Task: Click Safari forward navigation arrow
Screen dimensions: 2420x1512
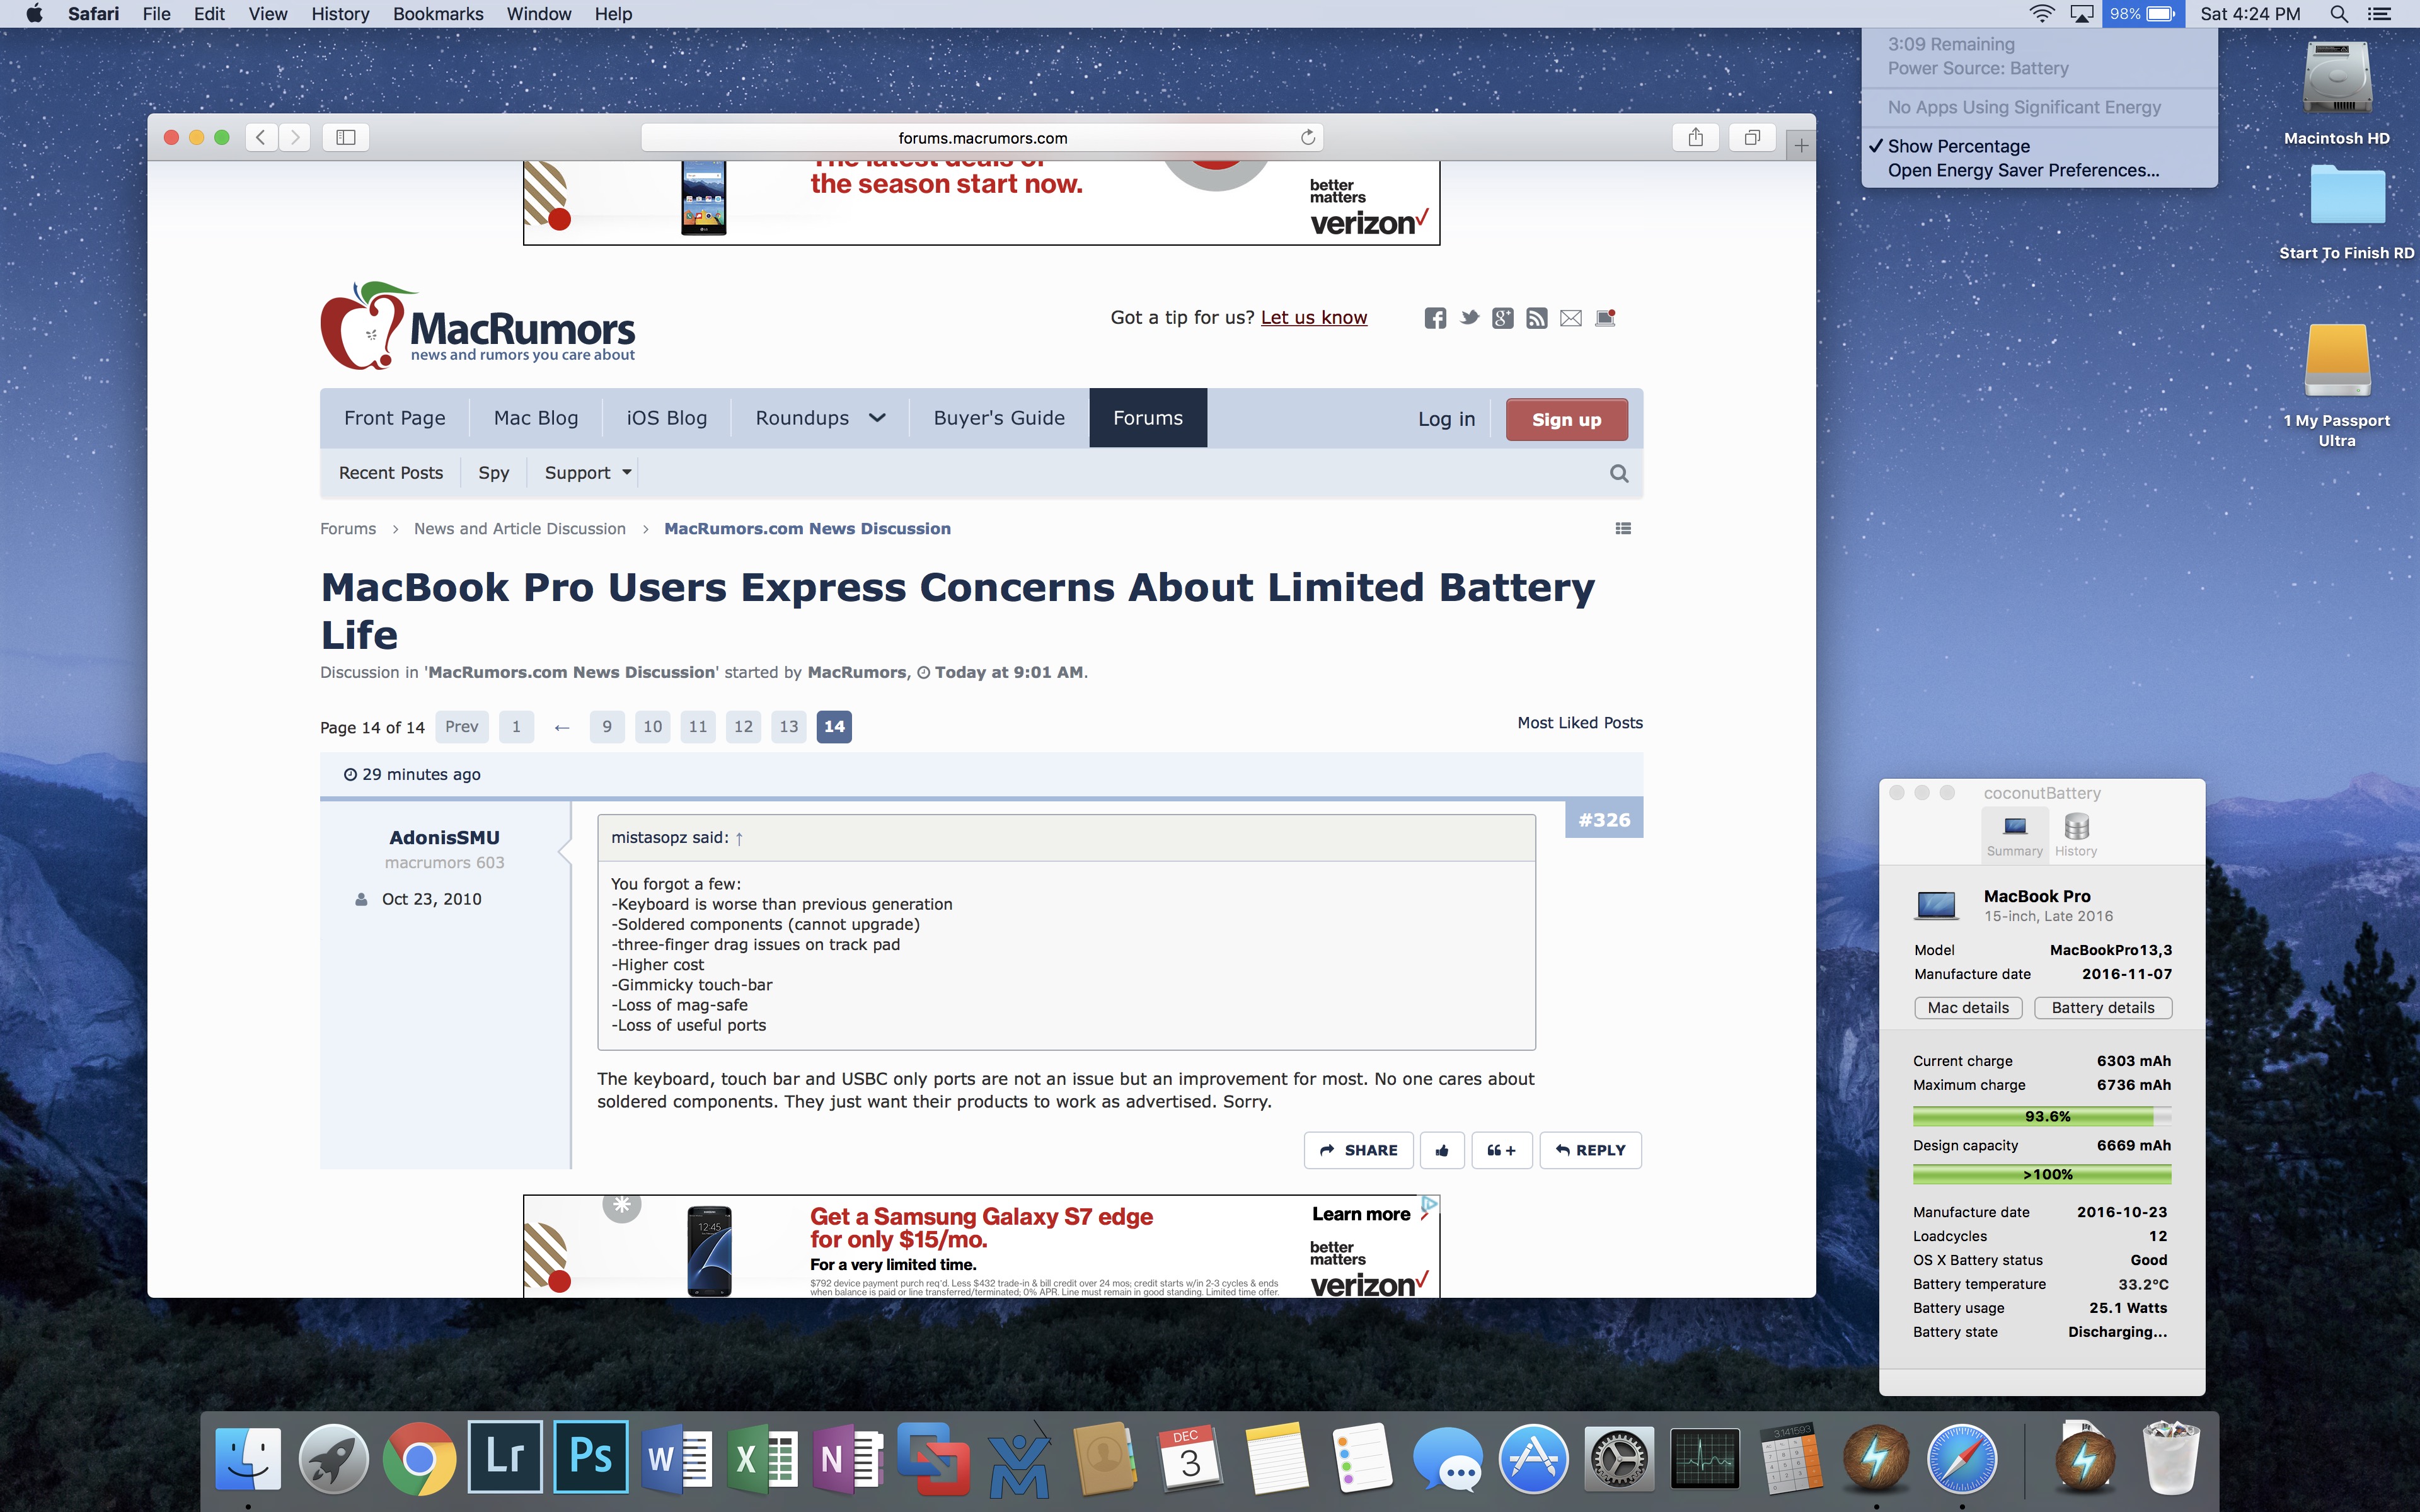Action: click(295, 137)
